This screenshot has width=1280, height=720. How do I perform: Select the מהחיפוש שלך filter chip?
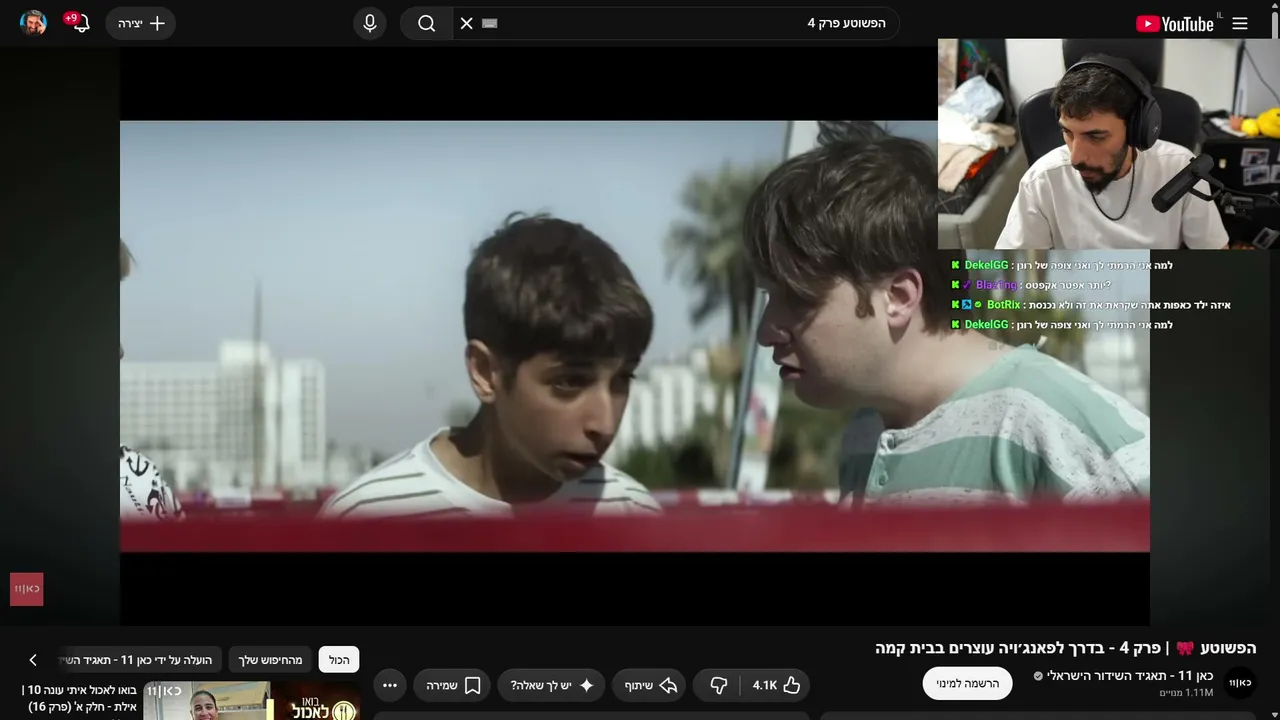click(270, 660)
